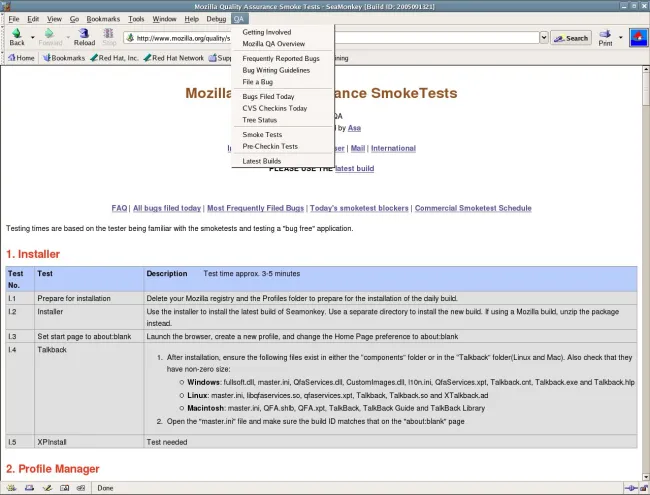
Task: Open the Print button dropdown arrow
Action: [621, 38]
